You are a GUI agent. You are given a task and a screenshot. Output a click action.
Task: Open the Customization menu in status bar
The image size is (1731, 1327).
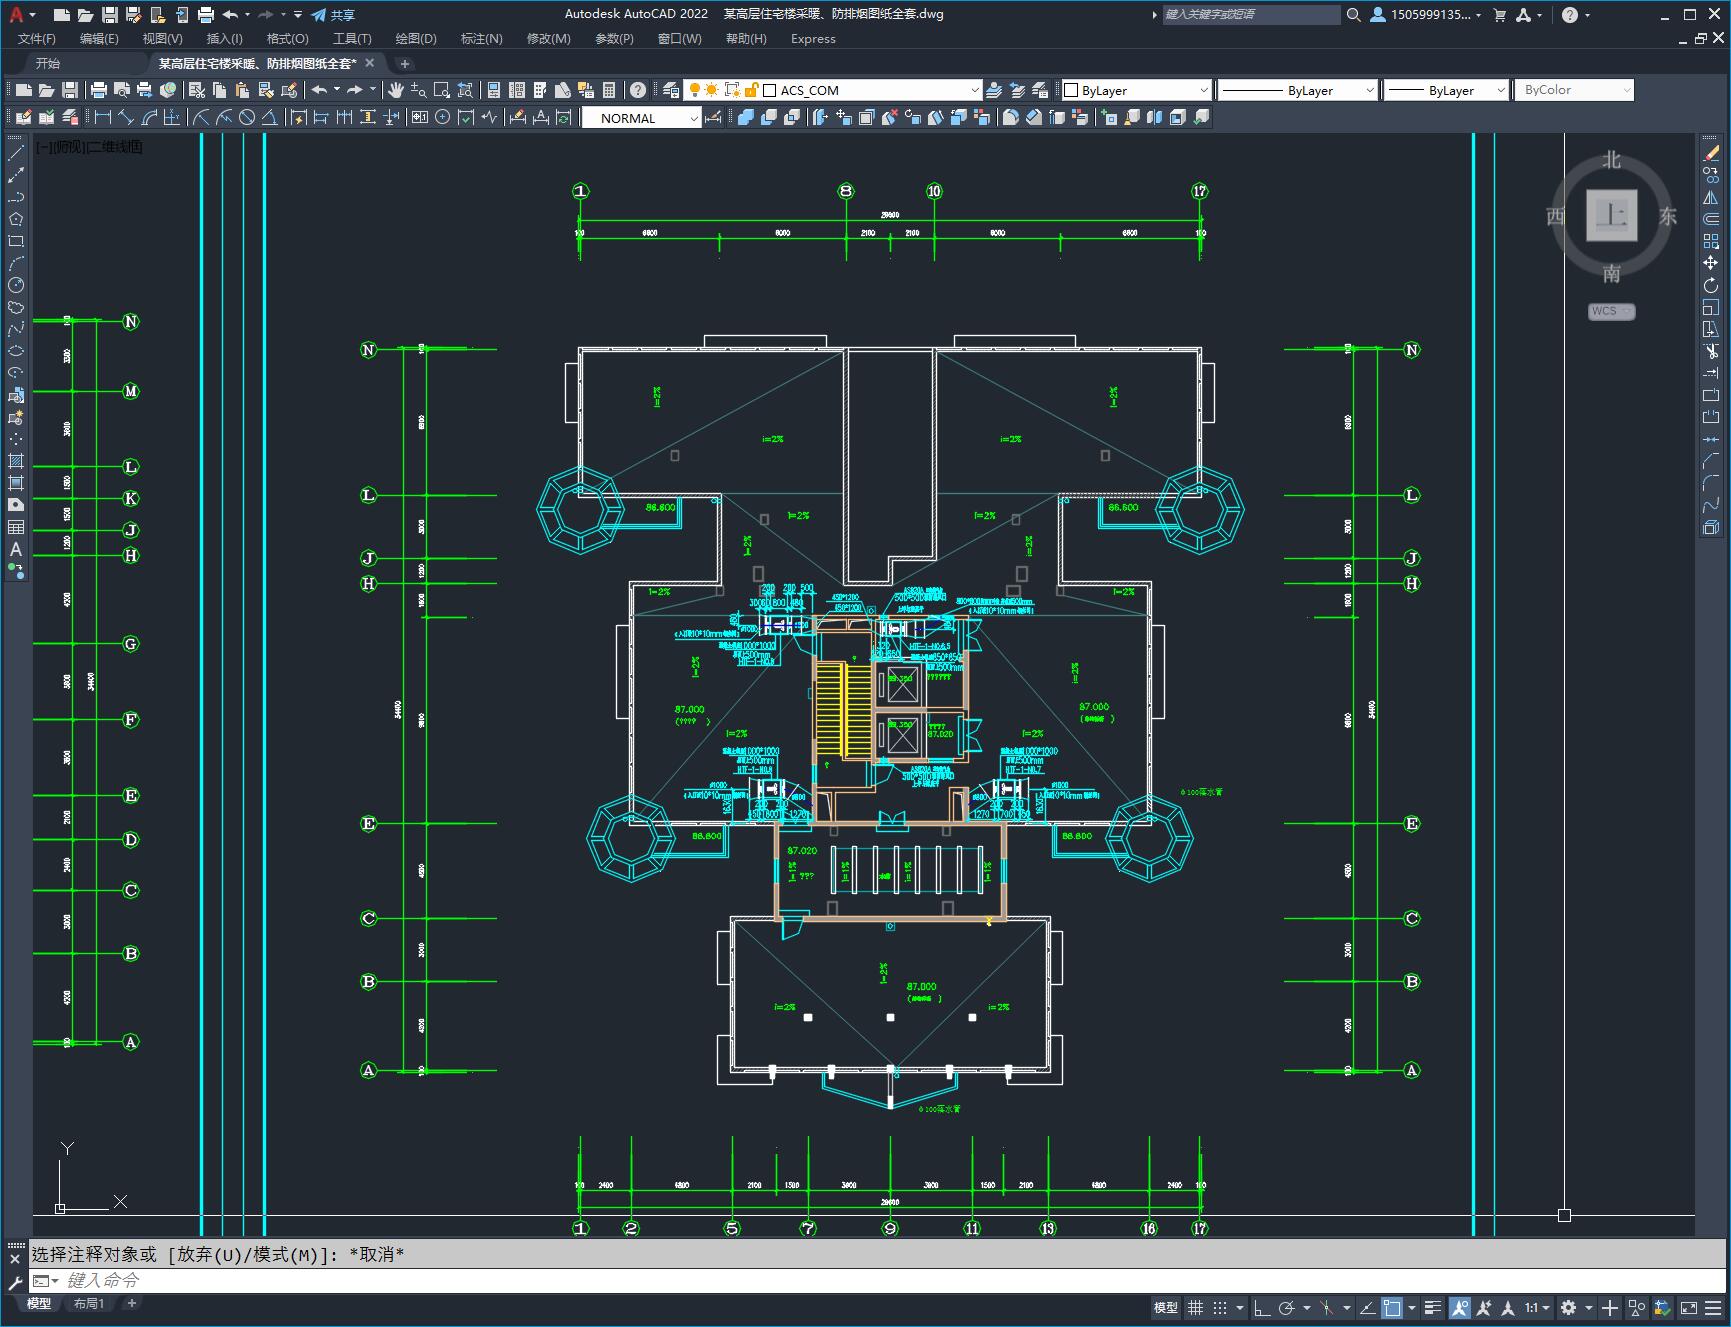pyautogui.click(x=1712, y=1307)
